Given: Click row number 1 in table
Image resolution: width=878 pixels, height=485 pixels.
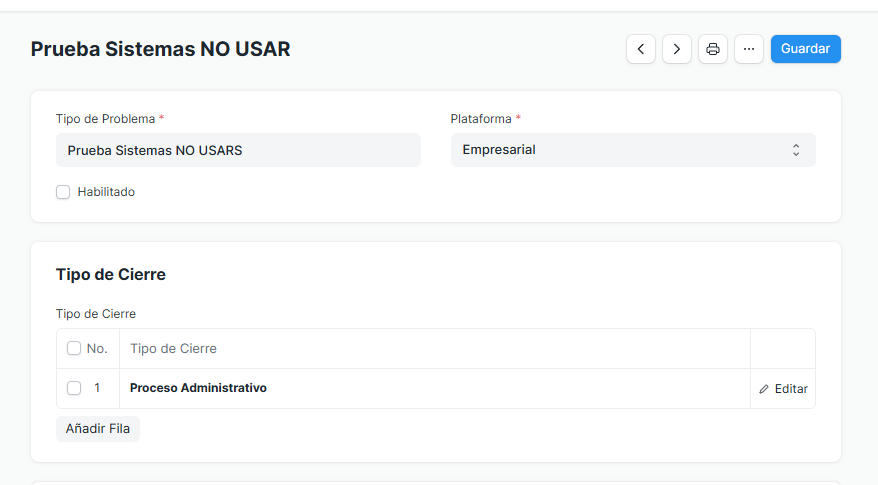Looking at the screenshot, I should pos(97,388).
